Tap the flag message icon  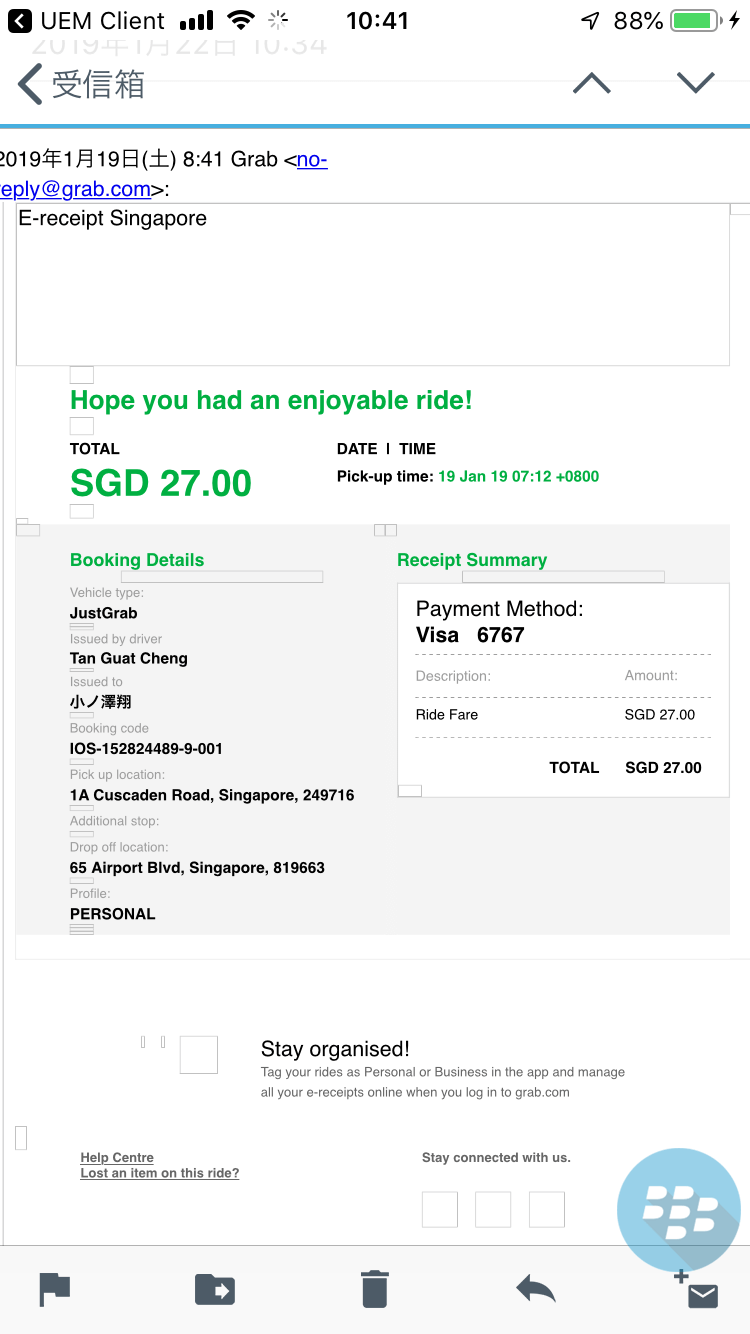tap(55, 1289)
